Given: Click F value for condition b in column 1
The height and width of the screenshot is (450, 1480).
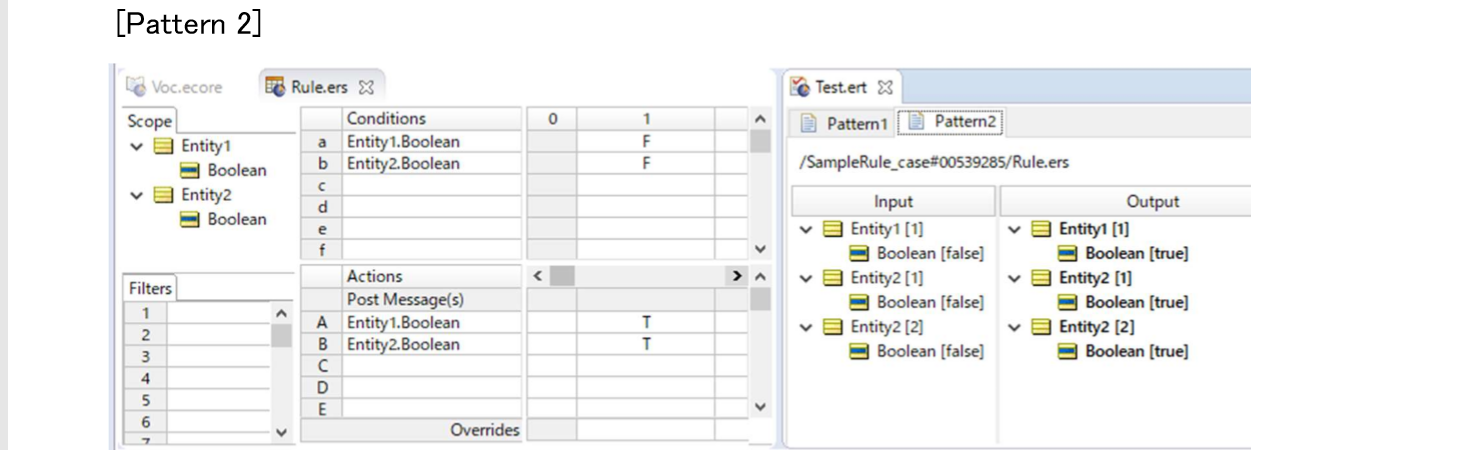Looking at the screenshot, I should [646, 163].
